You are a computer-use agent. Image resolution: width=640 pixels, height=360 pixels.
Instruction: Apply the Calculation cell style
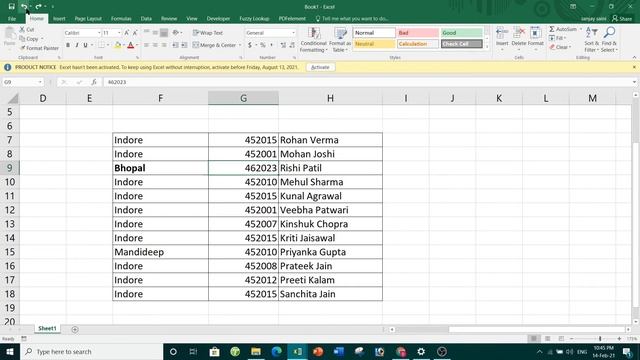[x=418, y=44]
